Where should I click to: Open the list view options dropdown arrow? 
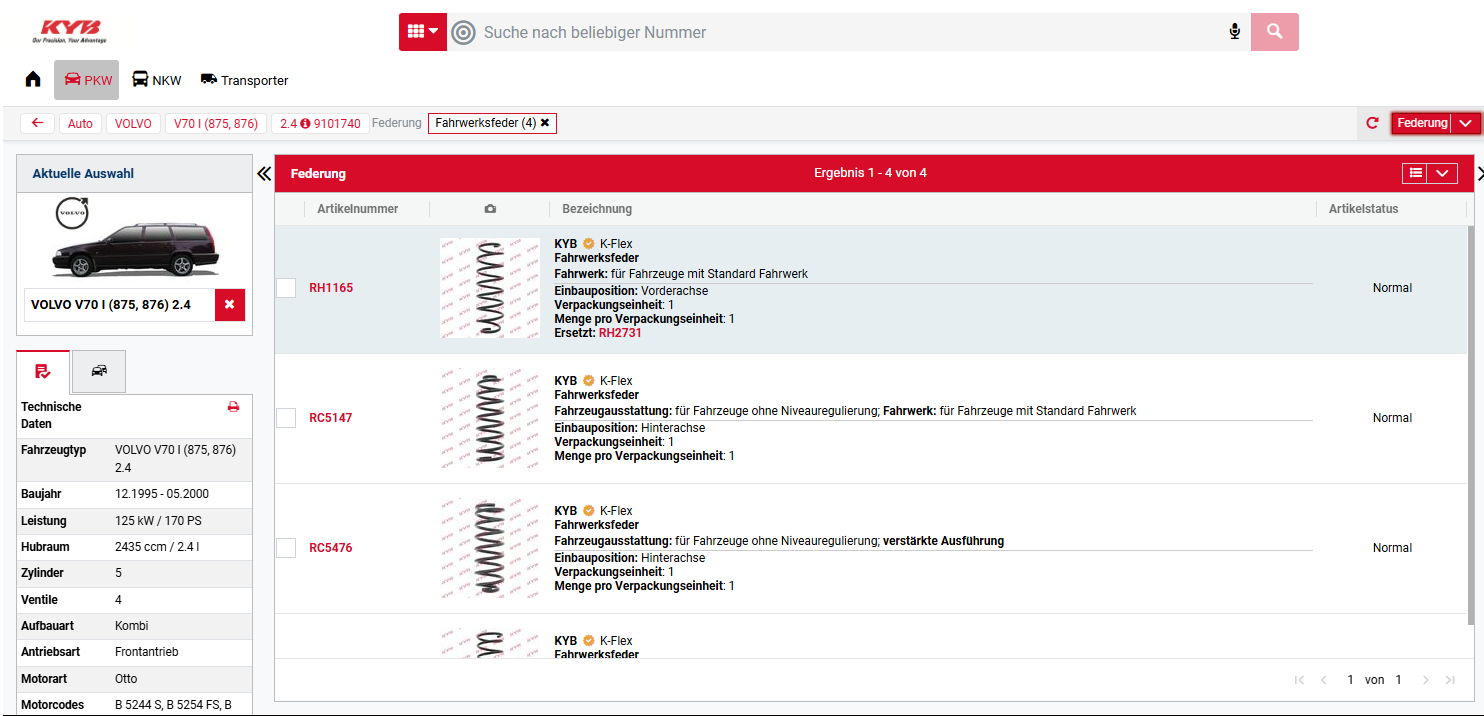pos(1442,173)
